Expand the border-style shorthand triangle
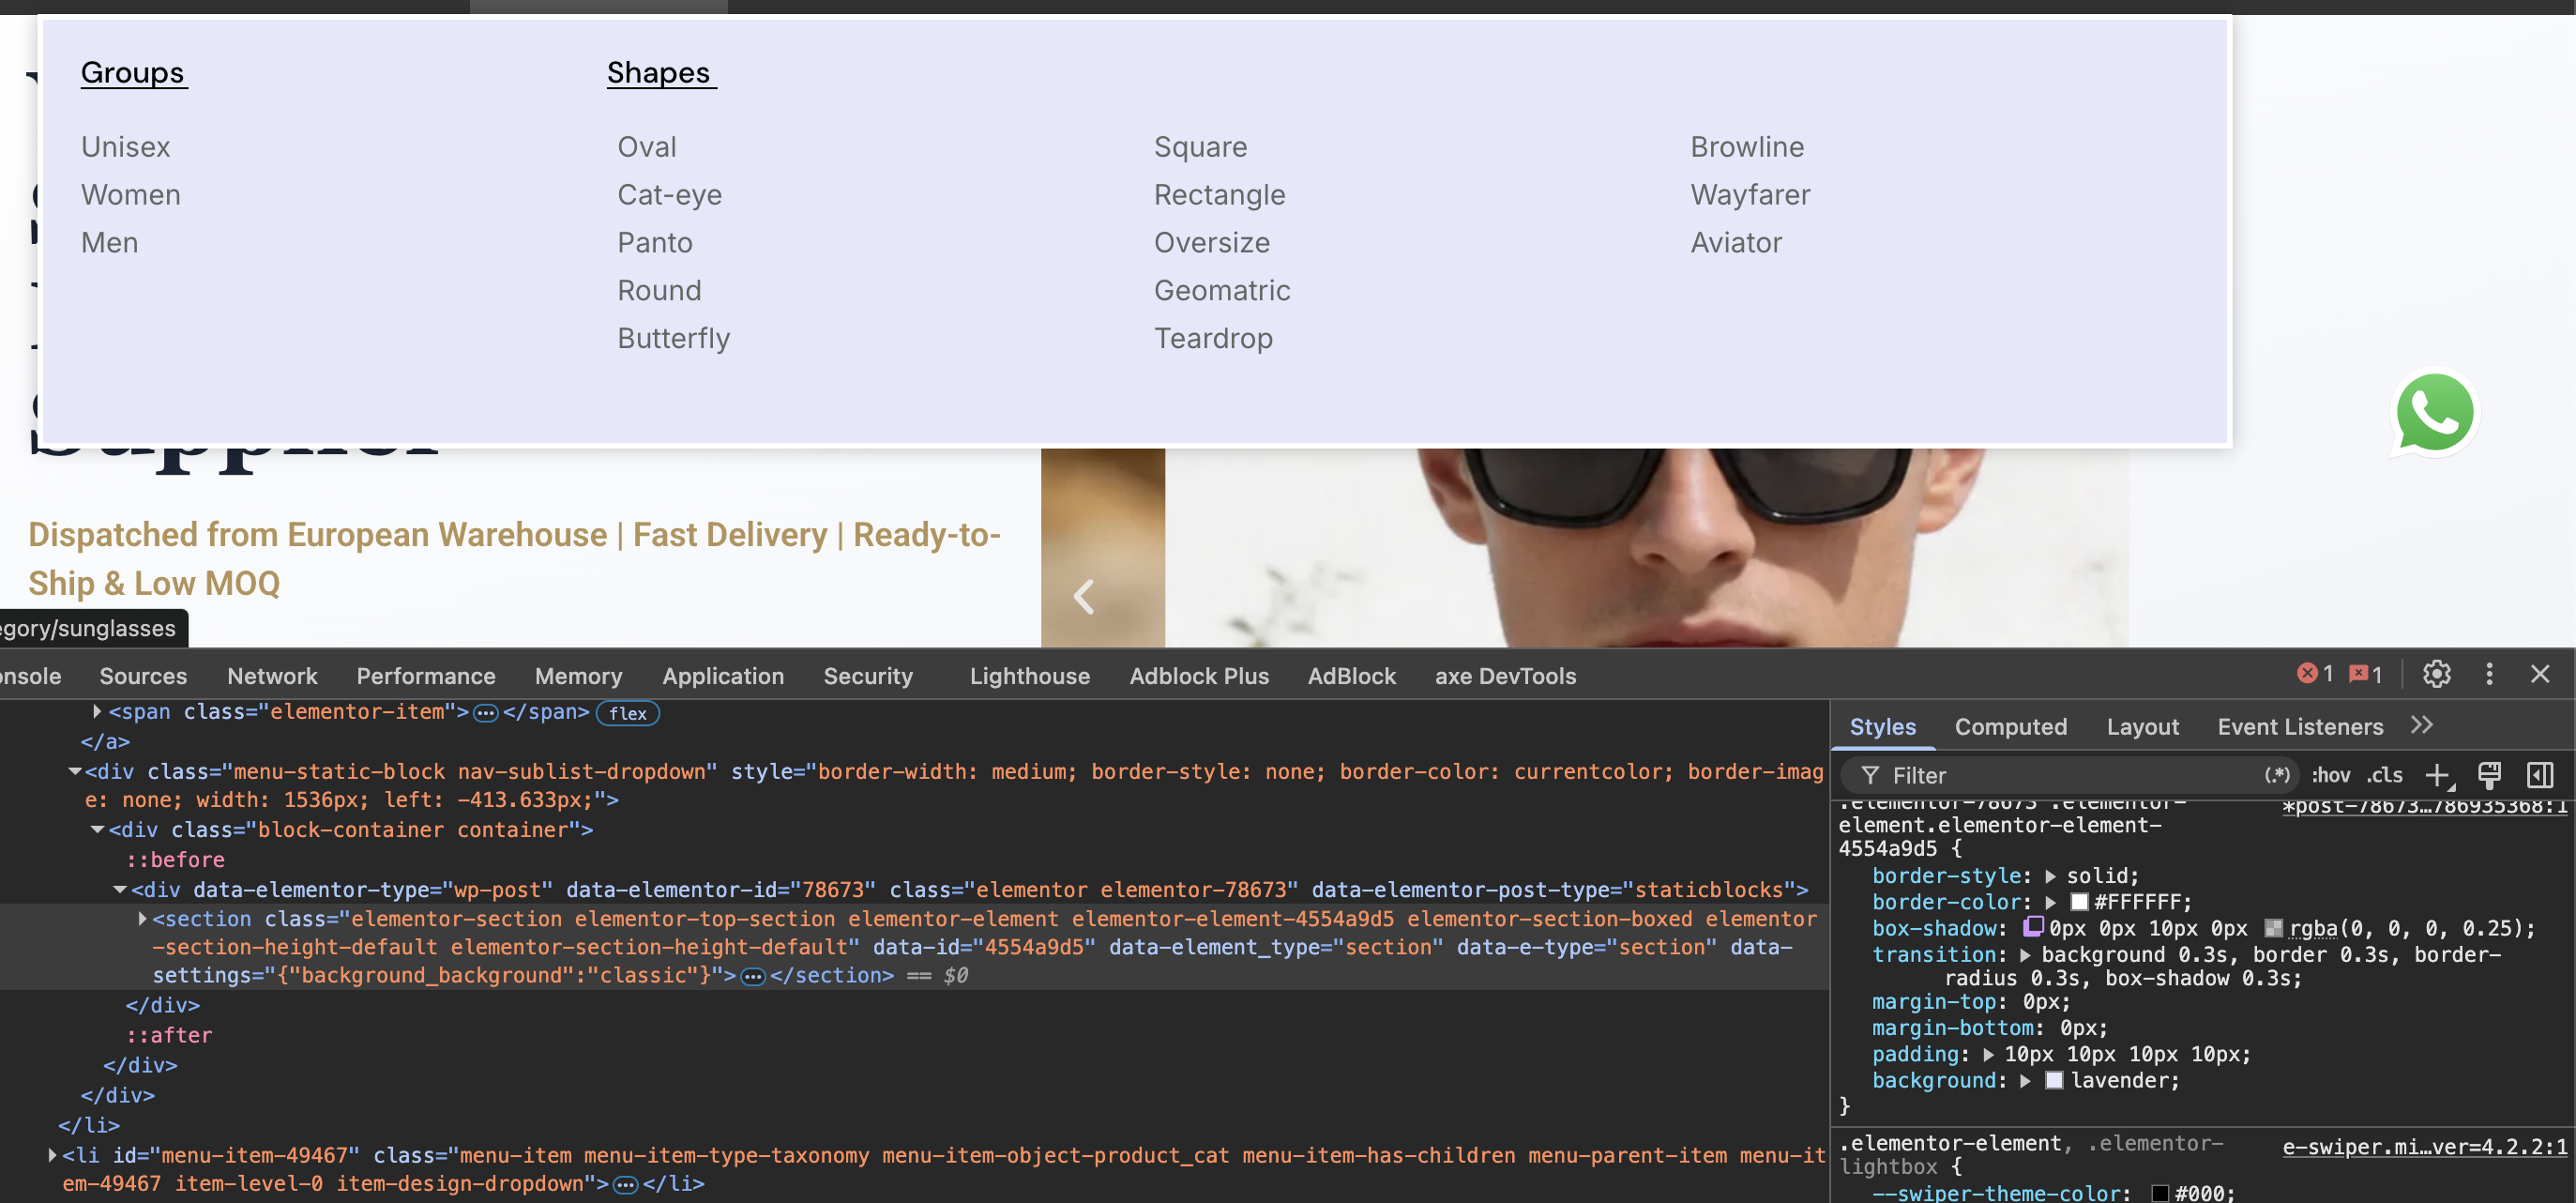The height and width of the screenshot is (1203, 2576). [x=2050, y=876]
